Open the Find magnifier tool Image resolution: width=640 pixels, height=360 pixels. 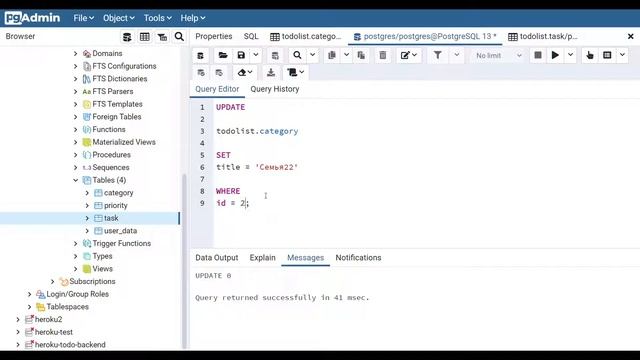pyautogui.click(x=298, y=55)
